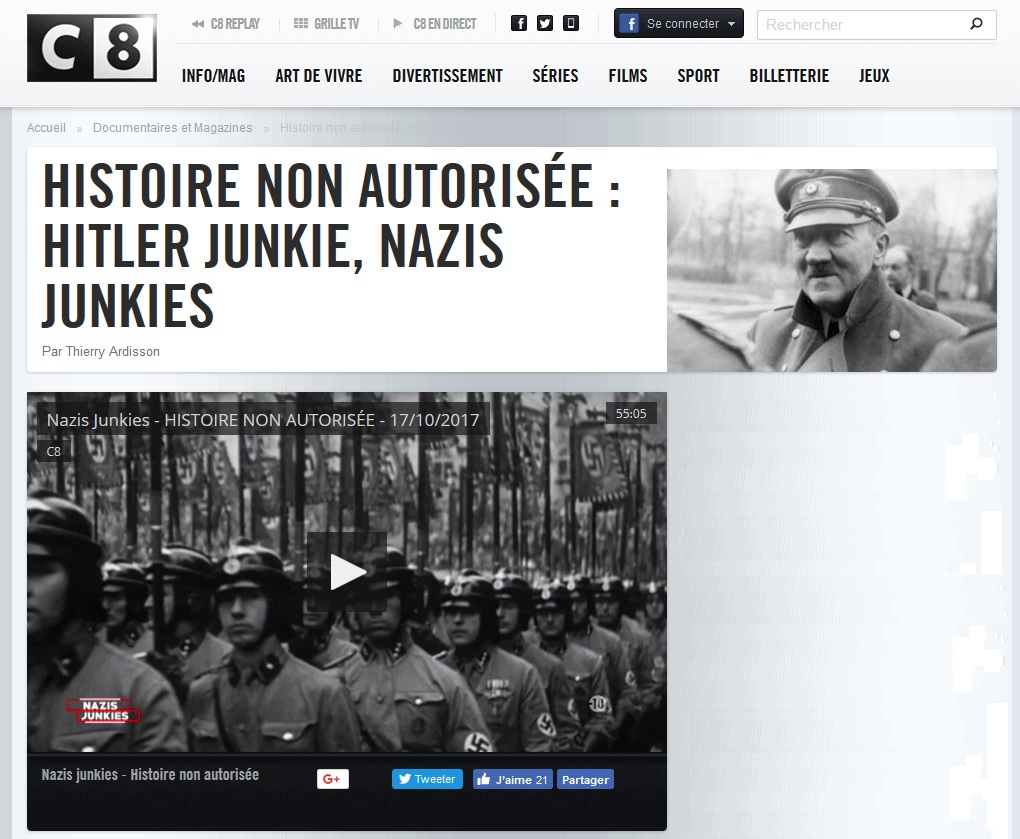Switch to the FILMS section
1020x839 pixels.
pos(627,75)
